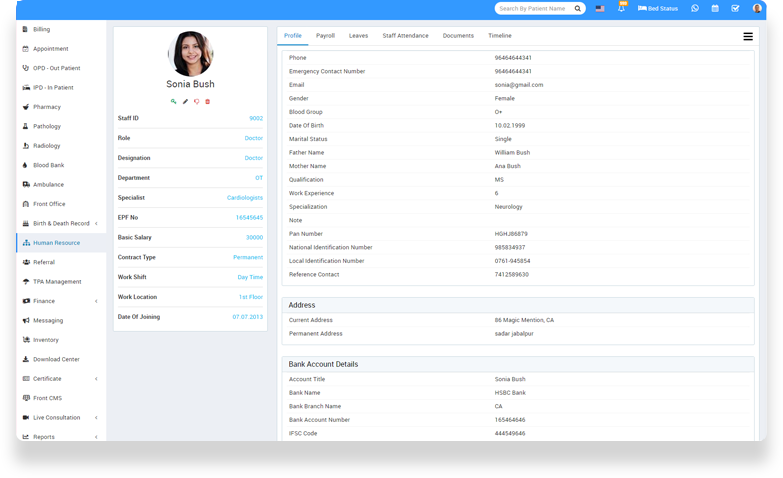Screen dimensions: 783x478
Task: Open WhatsApp icon in the header
Action: click(695, 8)
